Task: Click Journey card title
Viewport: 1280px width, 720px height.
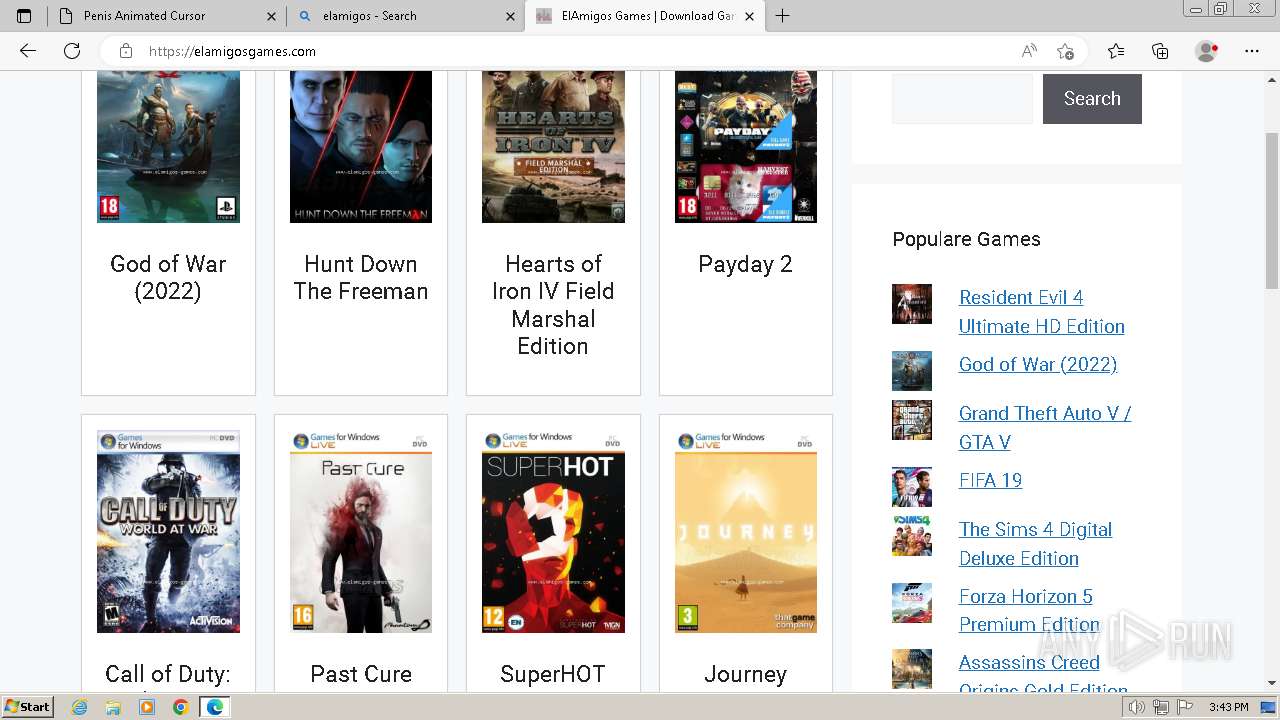Action: 746,674
